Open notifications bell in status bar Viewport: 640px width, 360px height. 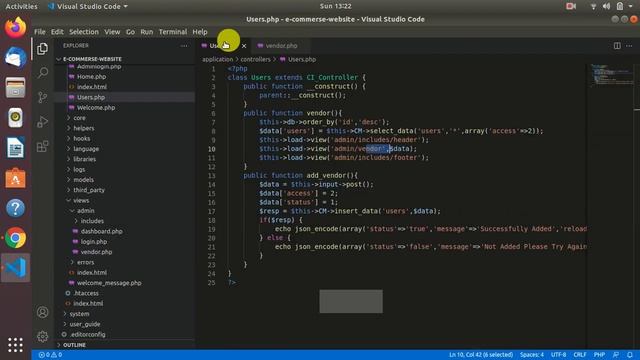[x=630, y=355]
